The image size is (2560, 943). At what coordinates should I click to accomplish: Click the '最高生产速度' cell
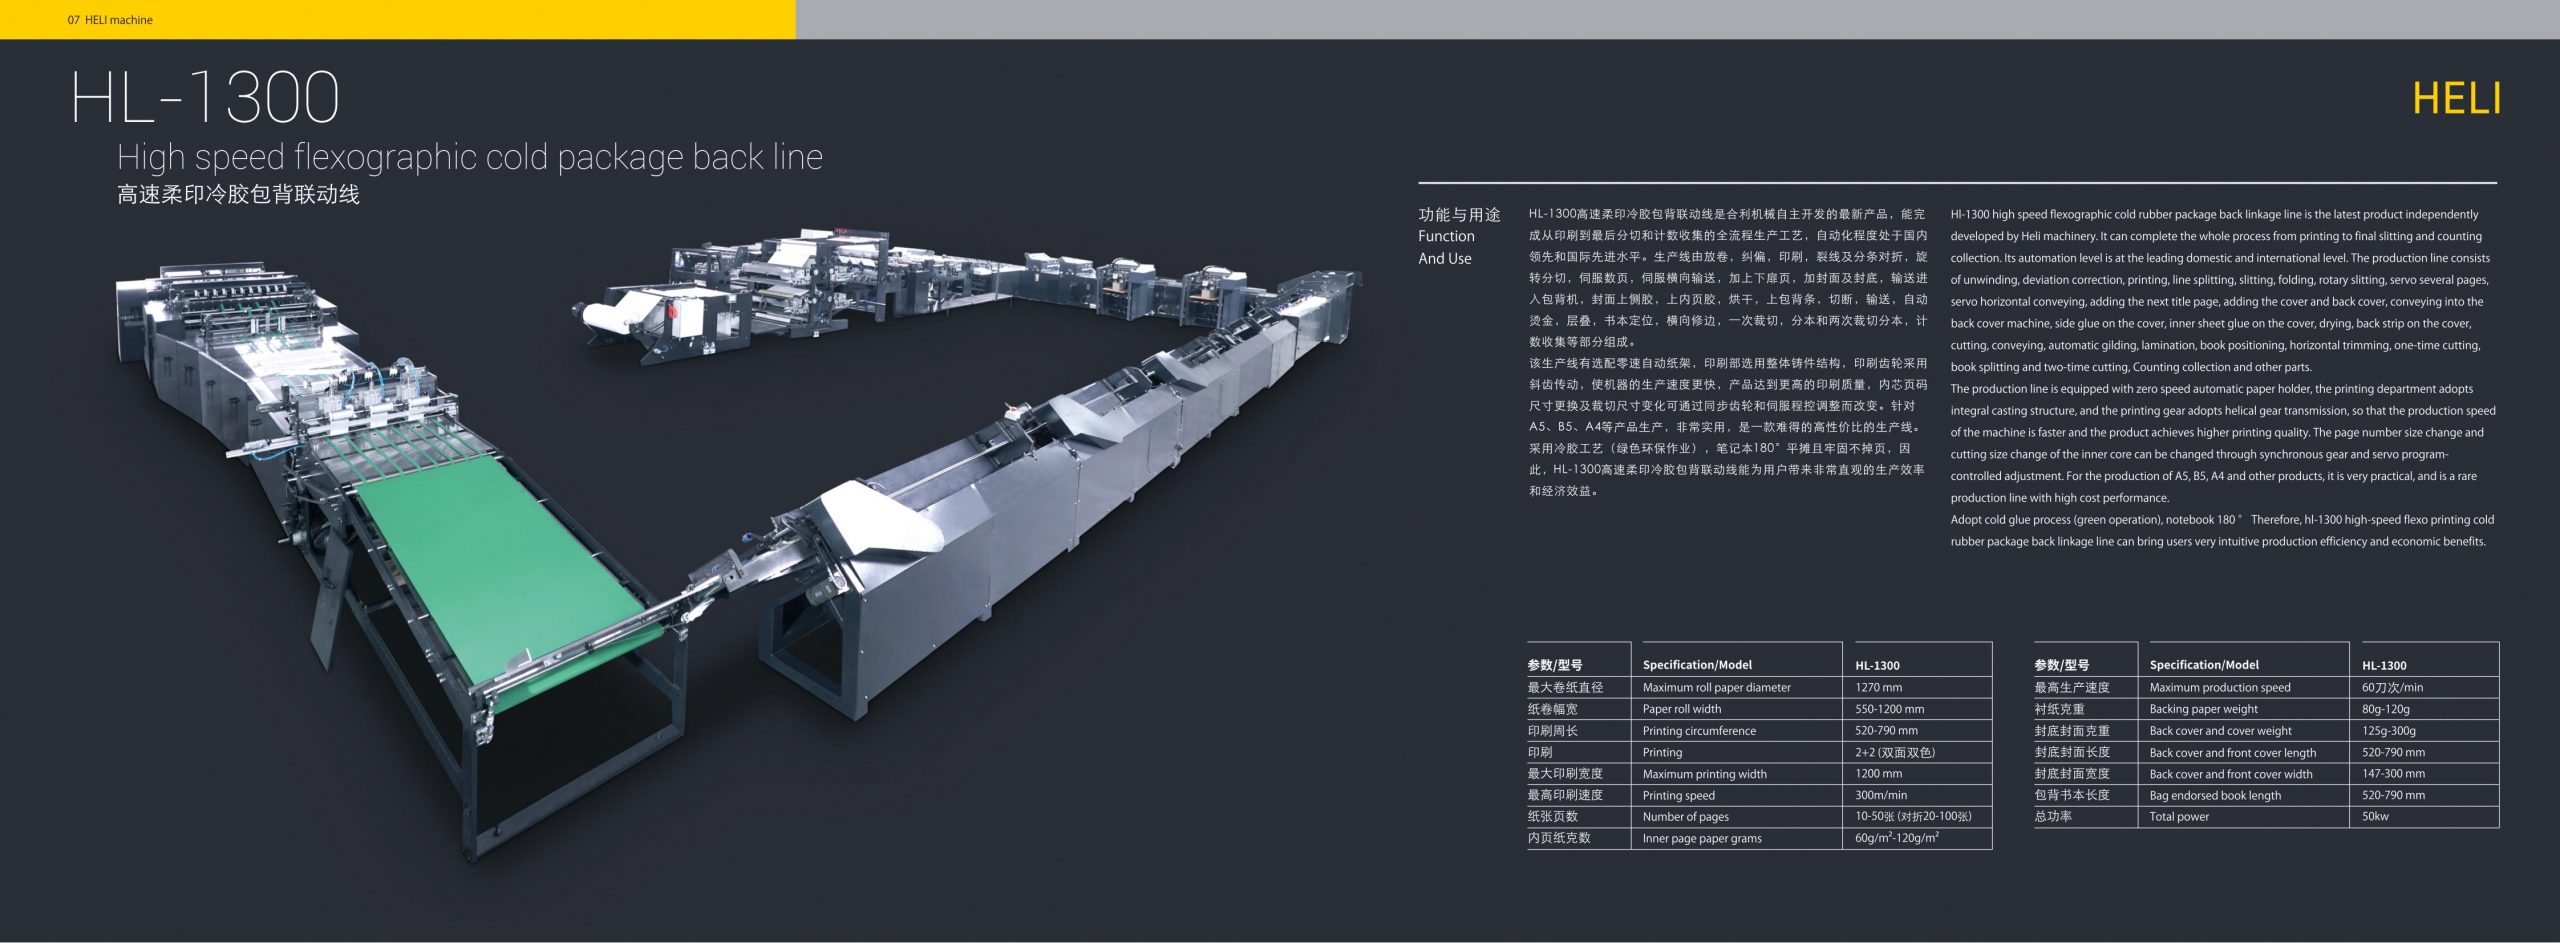(2071, 687)
